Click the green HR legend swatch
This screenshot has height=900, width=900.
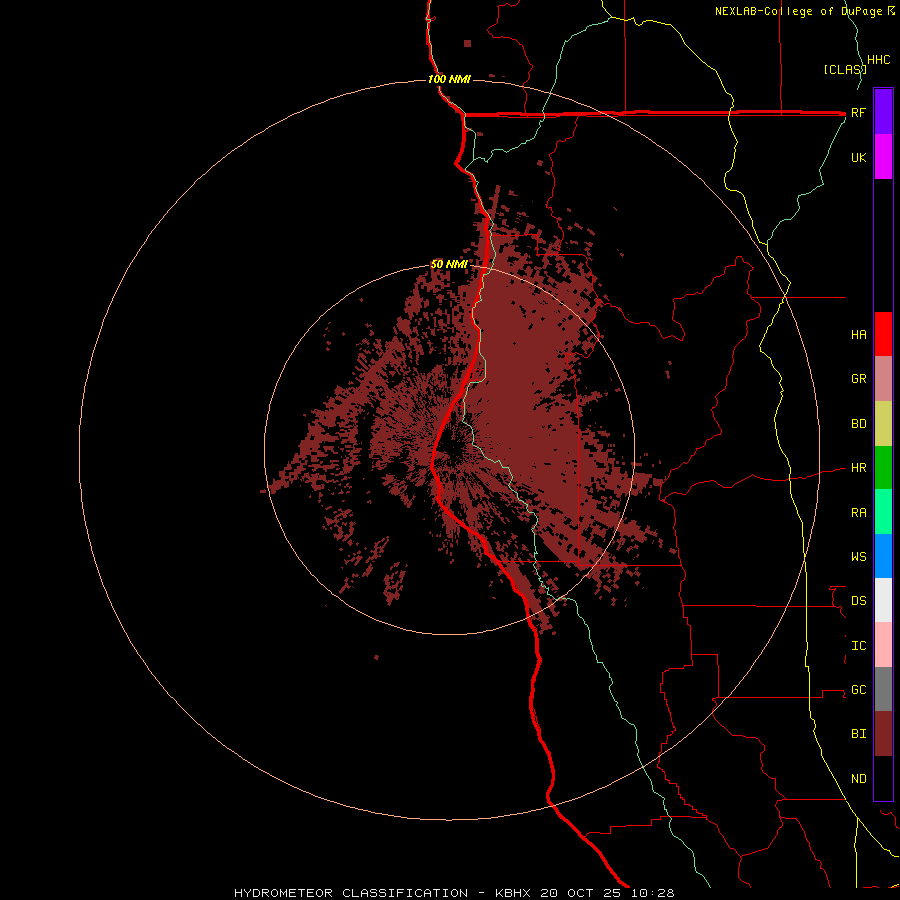[883, 468]
